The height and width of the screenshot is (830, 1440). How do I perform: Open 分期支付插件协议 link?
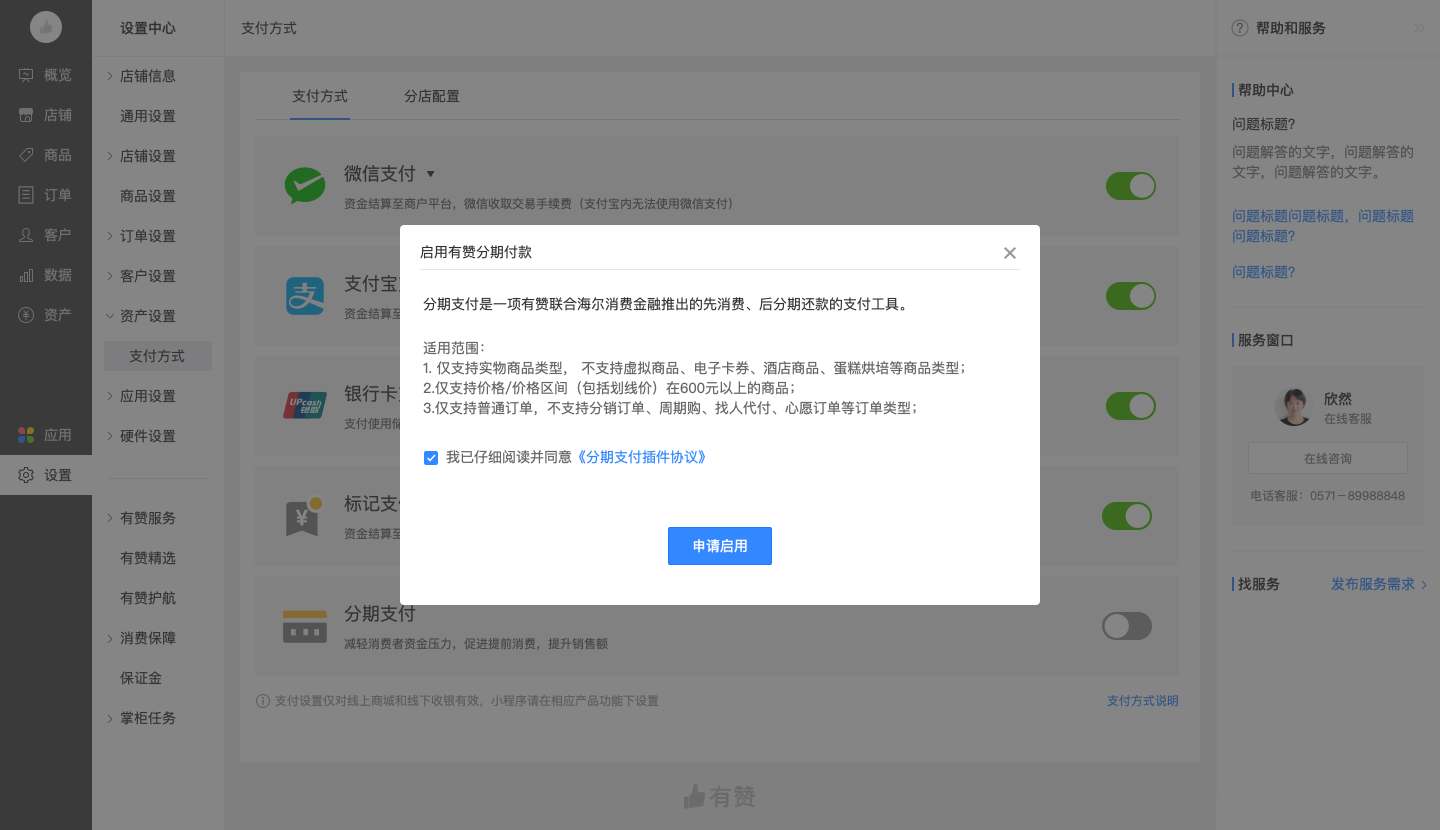coord(642,457)
